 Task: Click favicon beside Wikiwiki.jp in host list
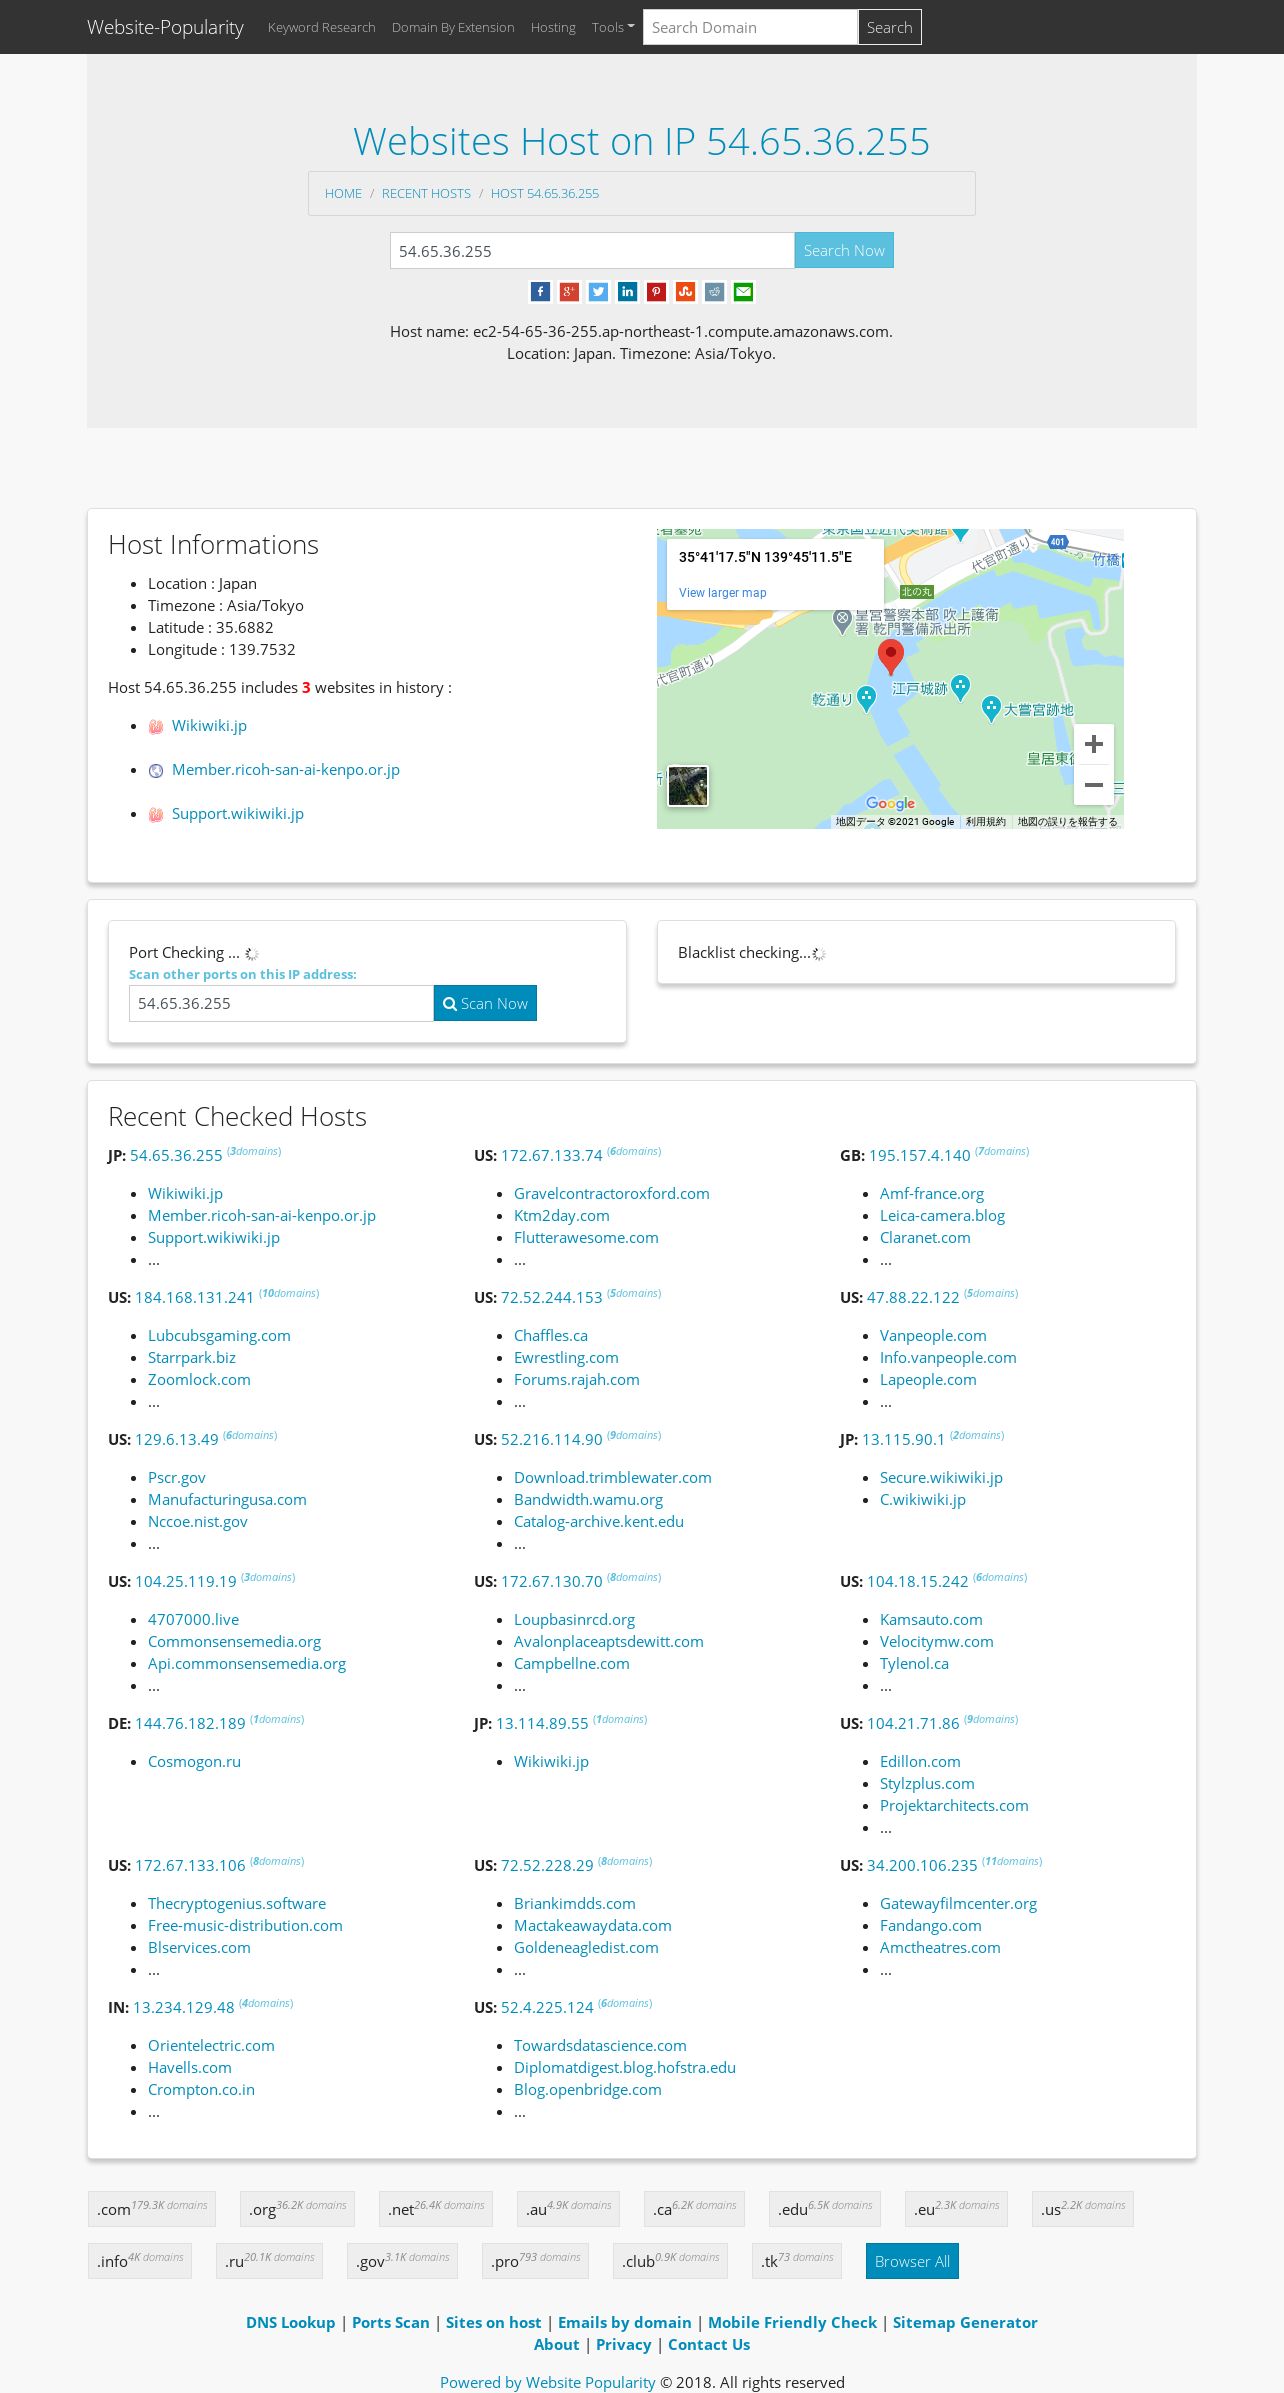[156, 727]
